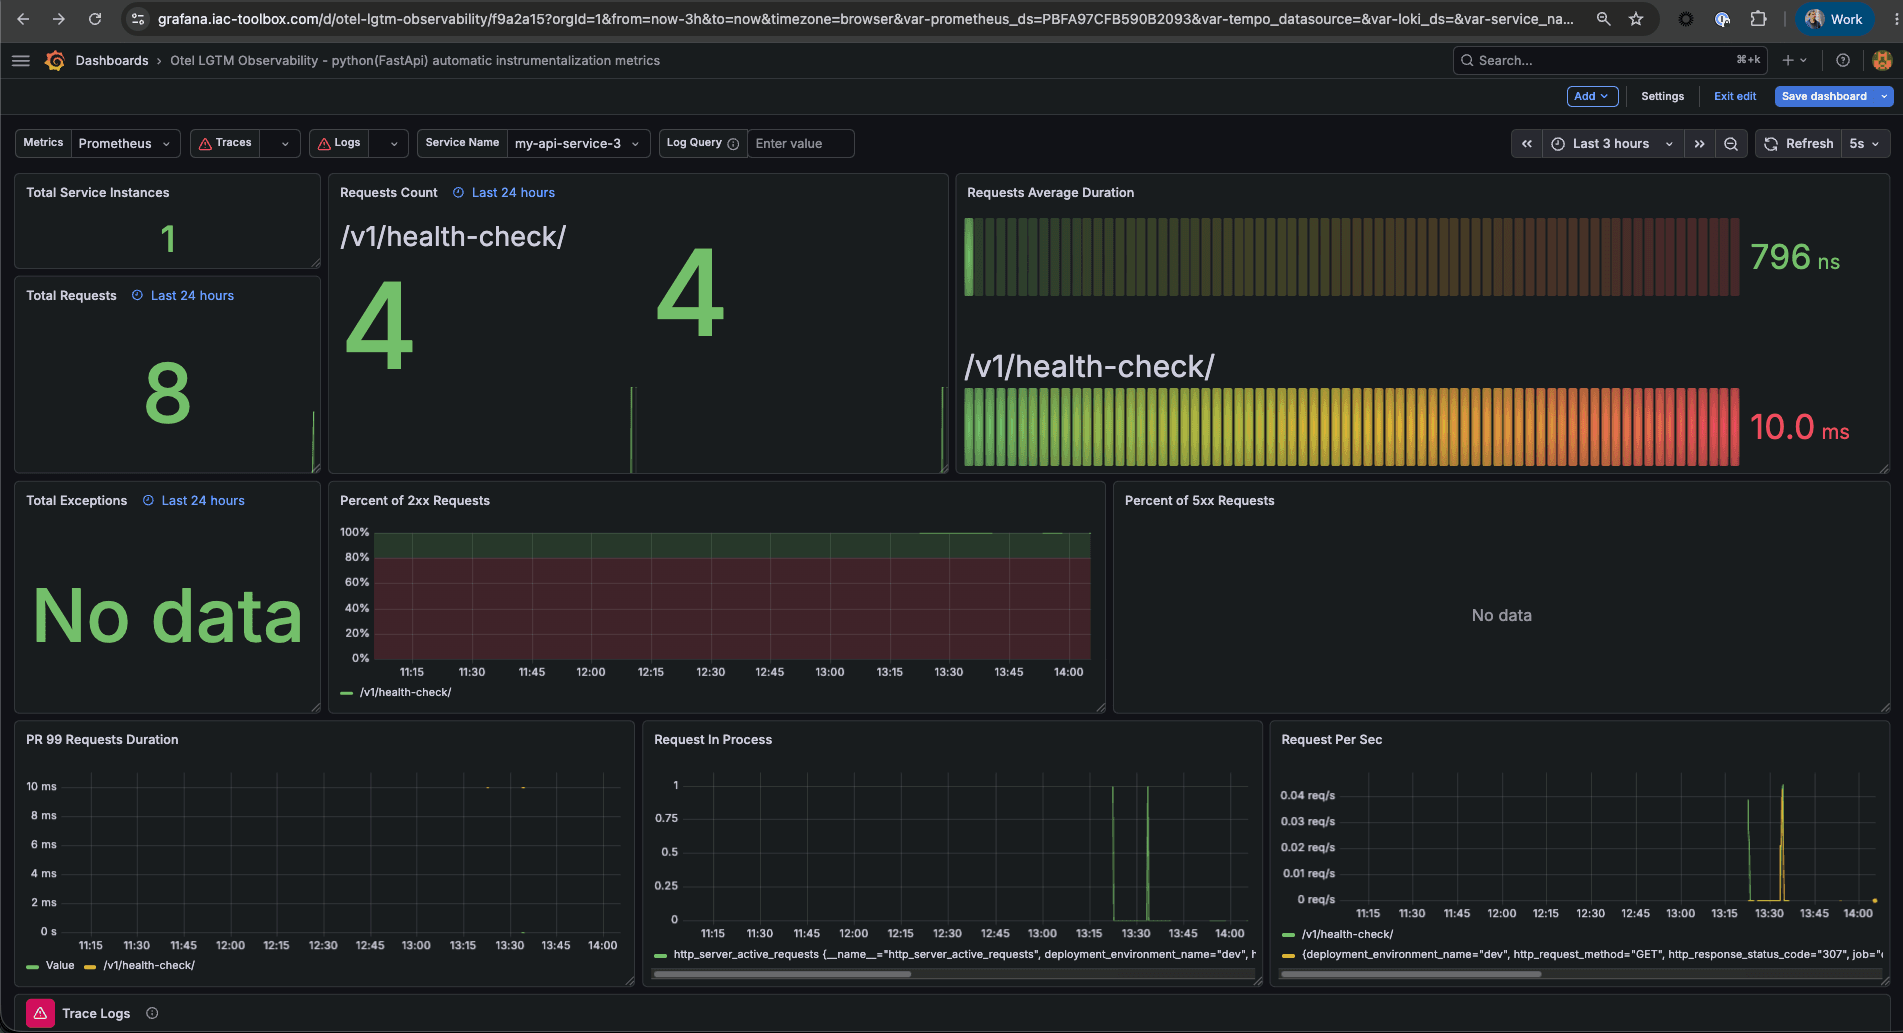
Task: Open Request In Process panel title
Action: pos(713,740)
